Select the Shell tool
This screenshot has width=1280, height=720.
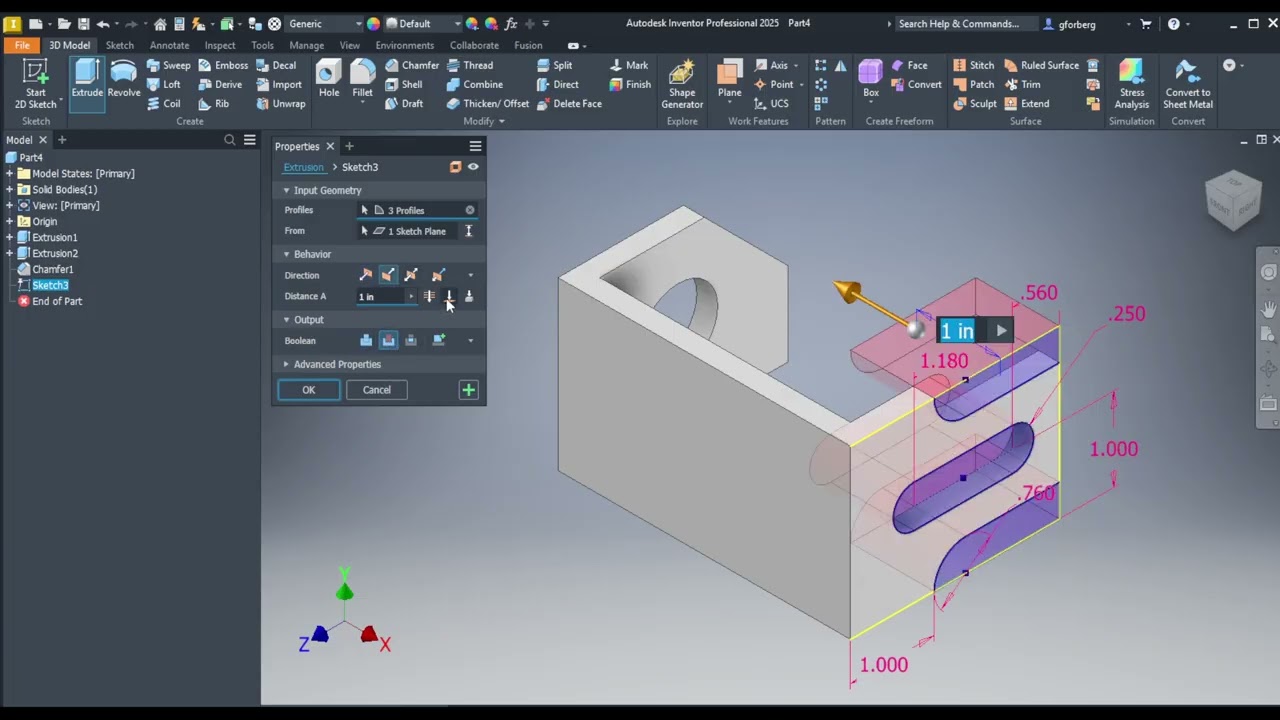403,84
